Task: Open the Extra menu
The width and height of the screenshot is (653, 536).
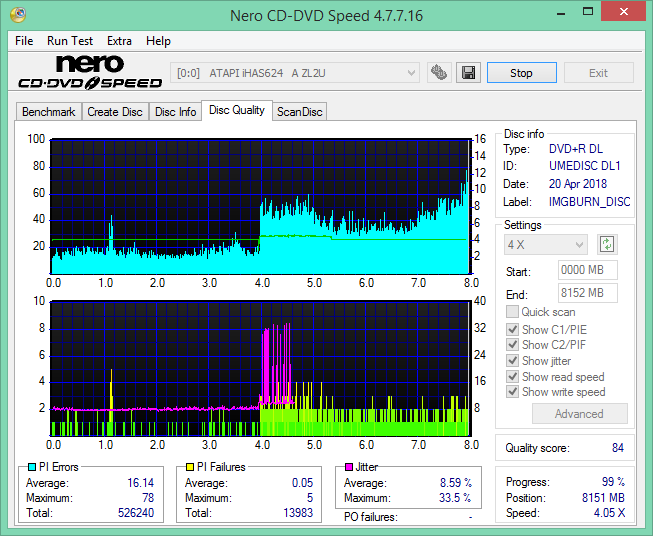Action: pos(120,41)
